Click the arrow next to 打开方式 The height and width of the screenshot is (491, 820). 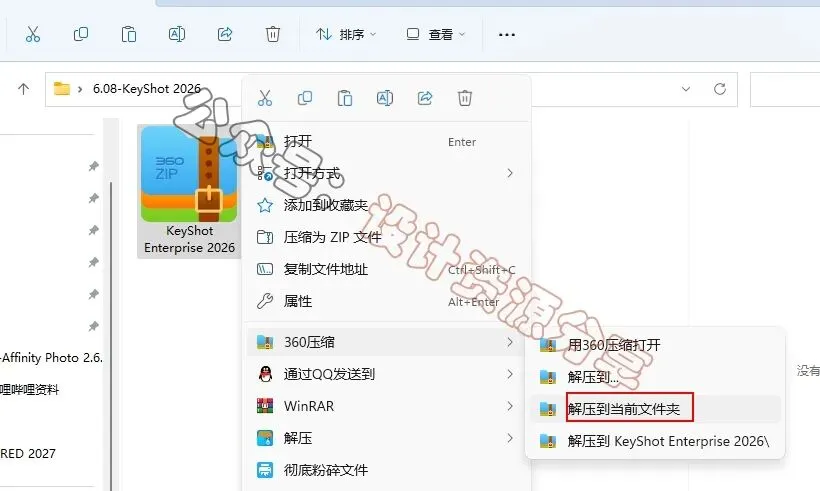(x=510, y=173)
